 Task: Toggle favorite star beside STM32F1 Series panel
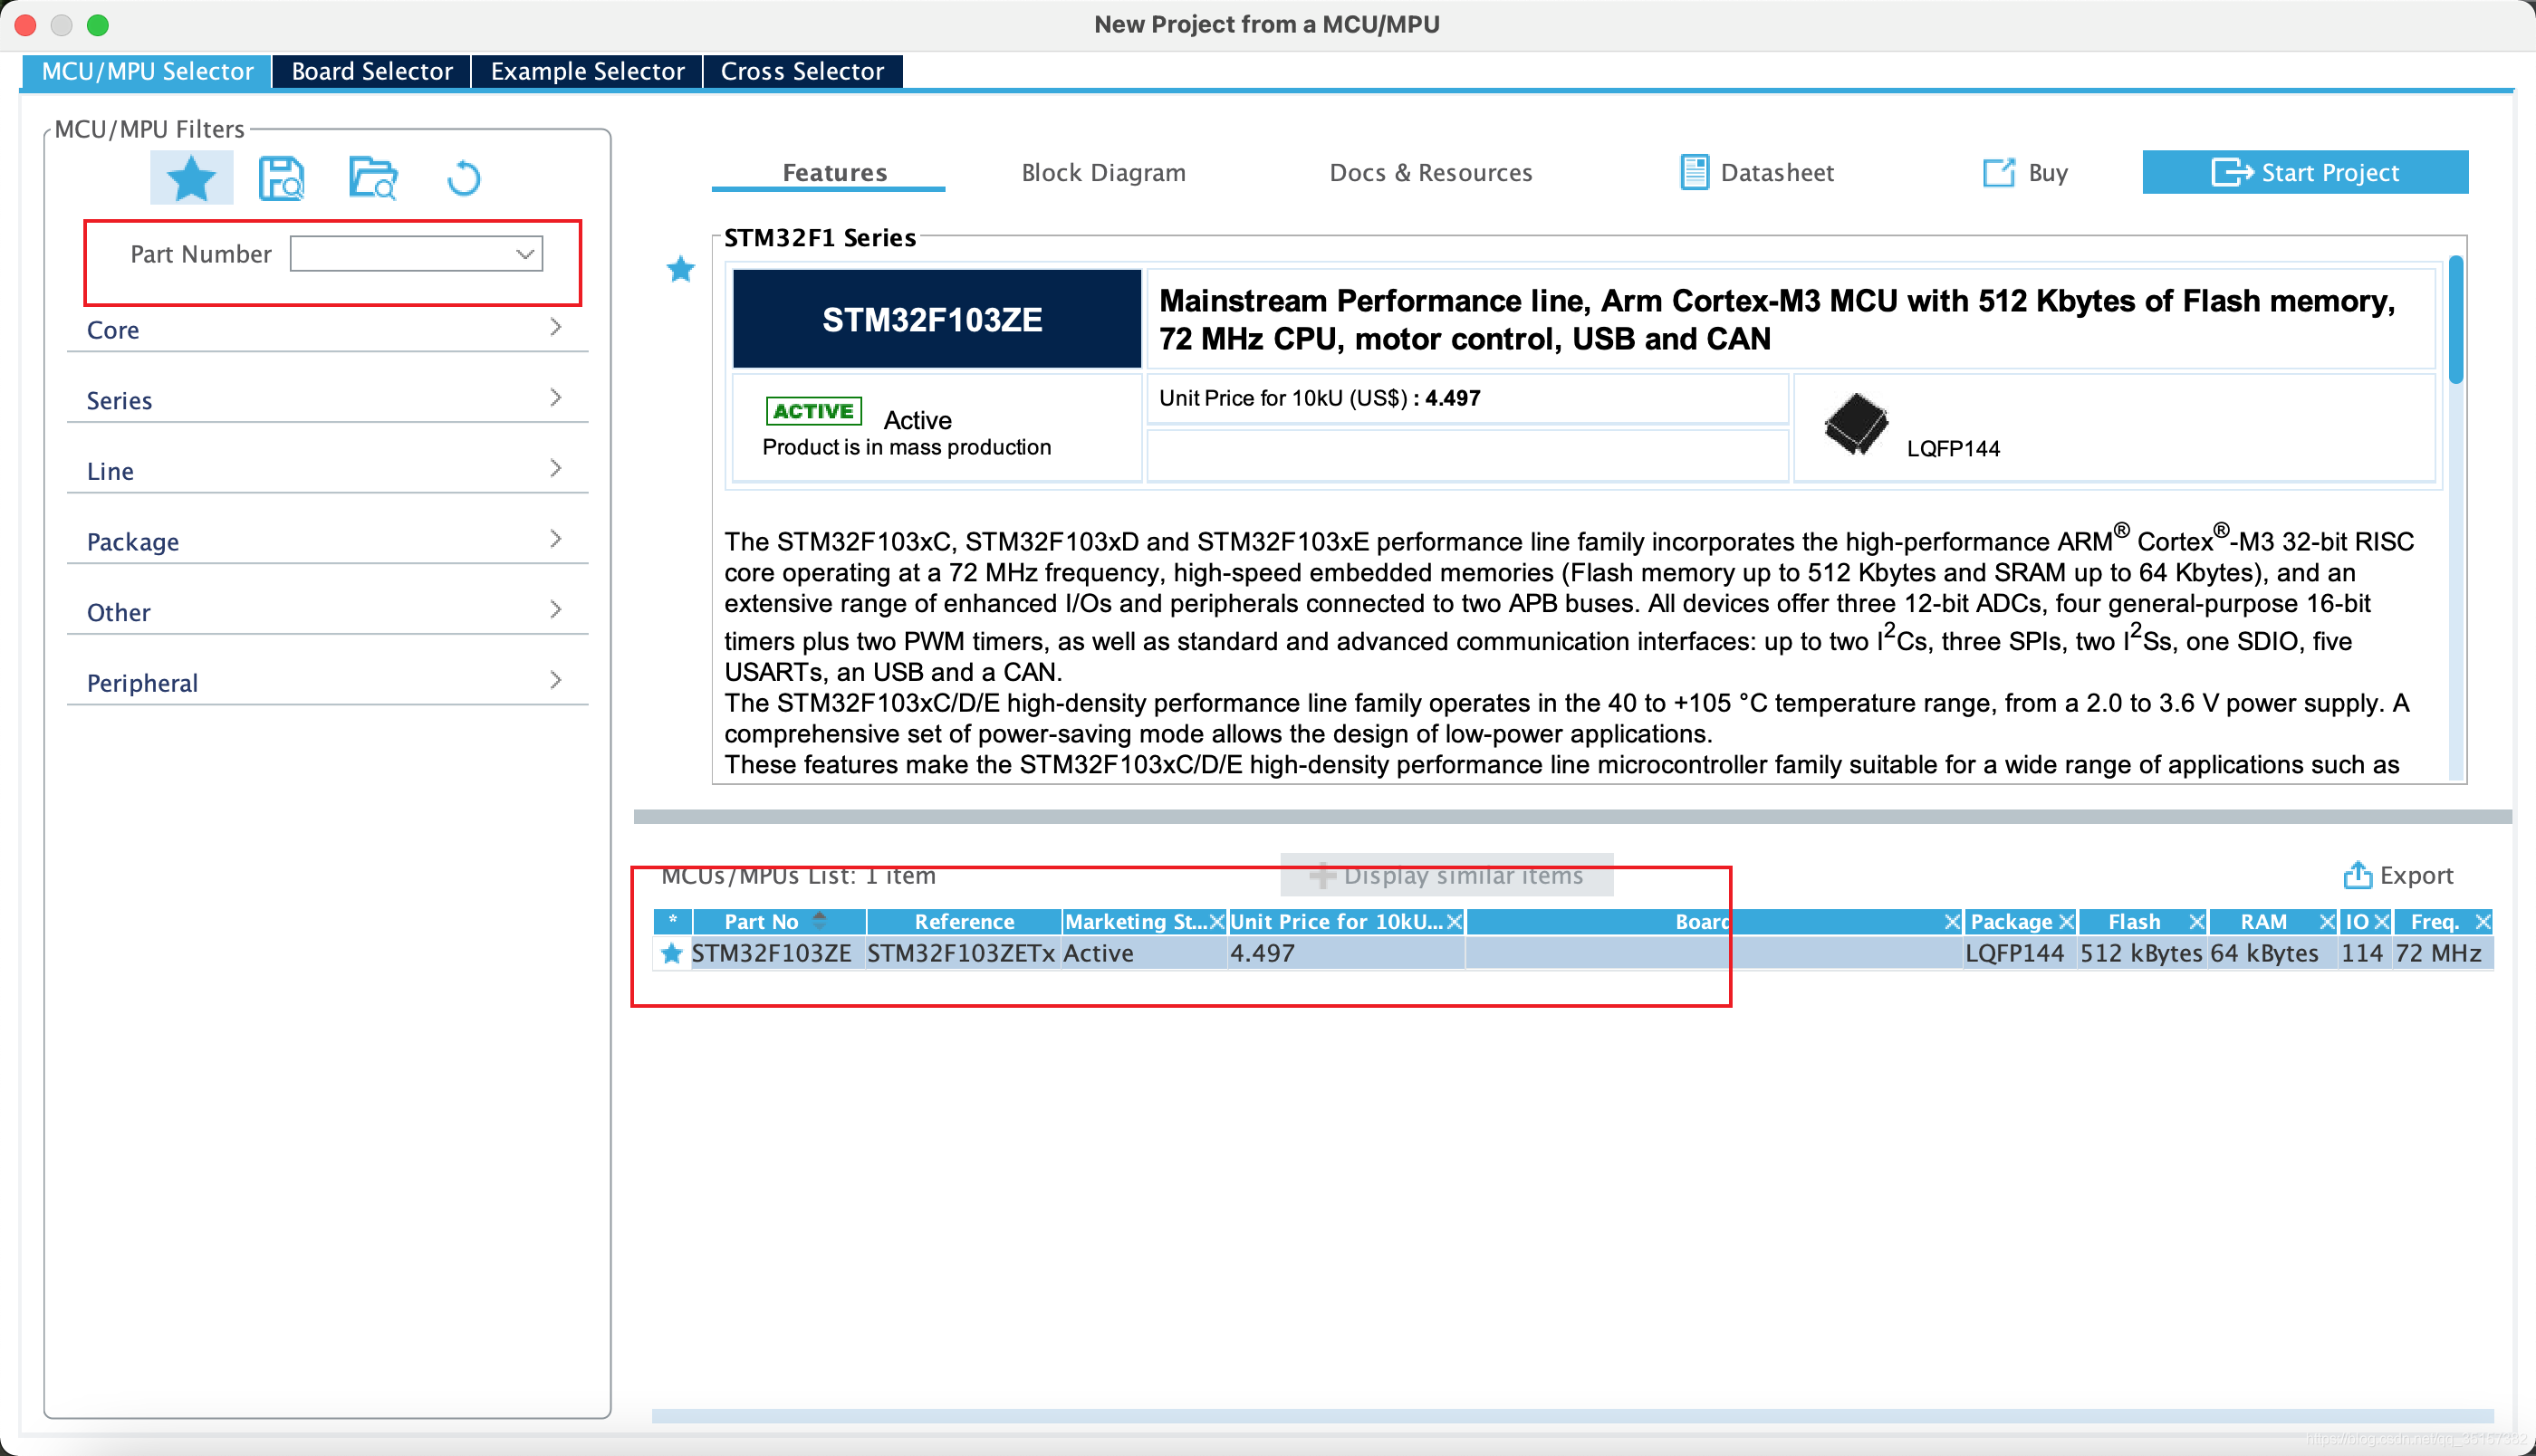coord(681,269)
